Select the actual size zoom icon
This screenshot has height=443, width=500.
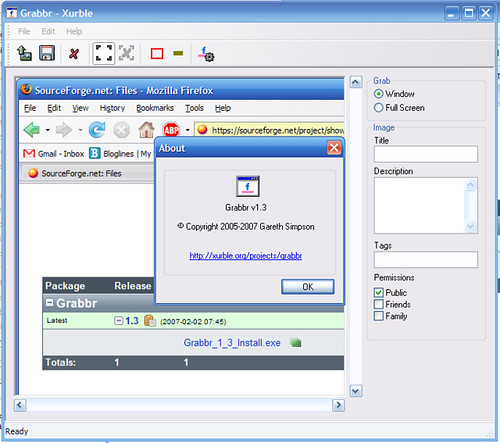(126, 53)
